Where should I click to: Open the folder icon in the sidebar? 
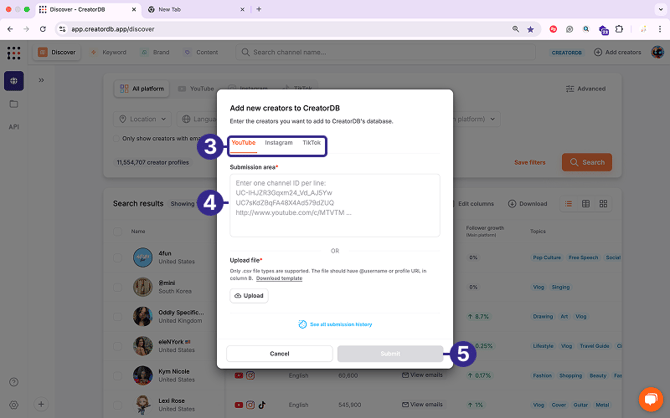tap(14, 104)
